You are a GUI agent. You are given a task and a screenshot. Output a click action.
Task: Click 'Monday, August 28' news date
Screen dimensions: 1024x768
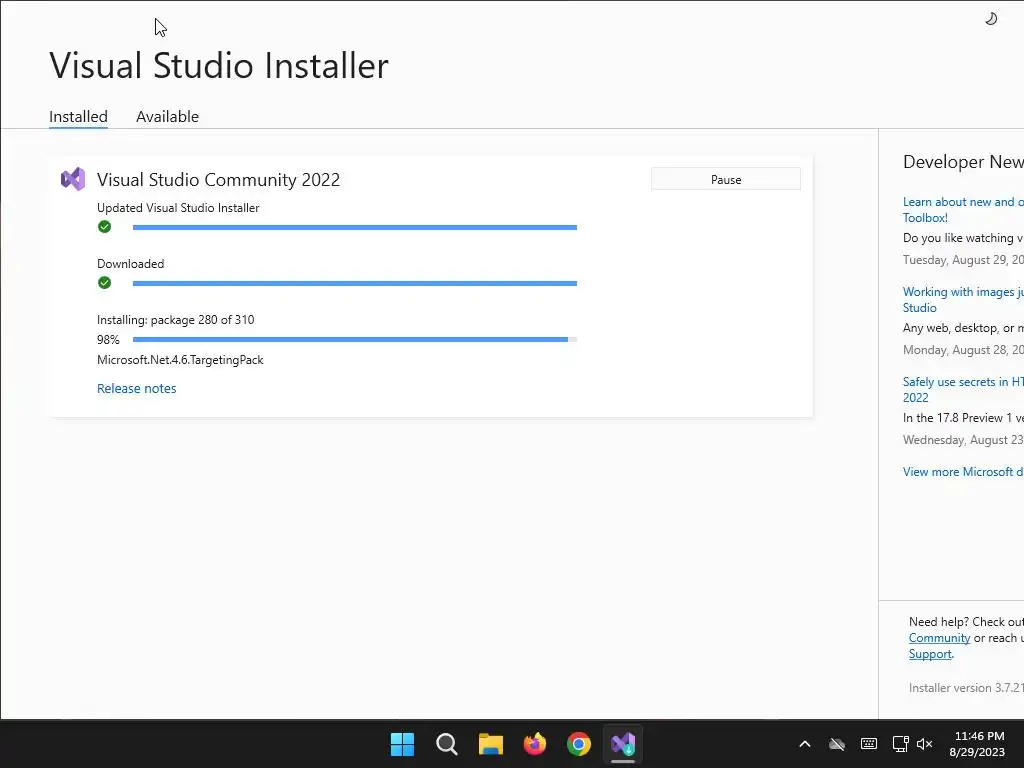pos(963,350)
